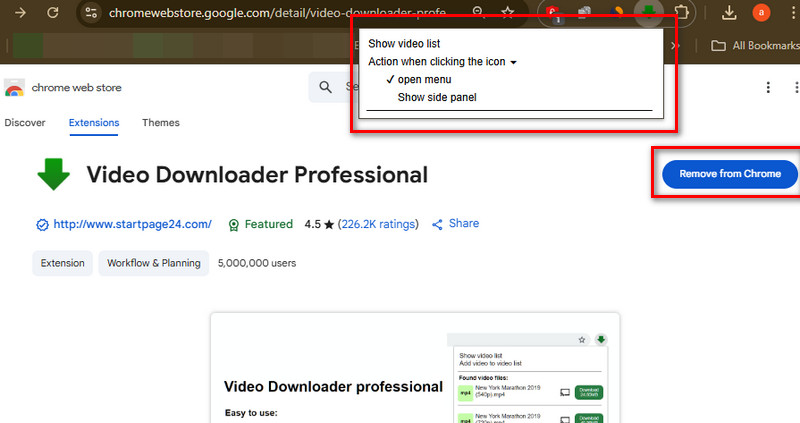Click the Chrome Web Store rainbow logo
The height and width of the screenshot is (423, 800).
coord(14,88)
